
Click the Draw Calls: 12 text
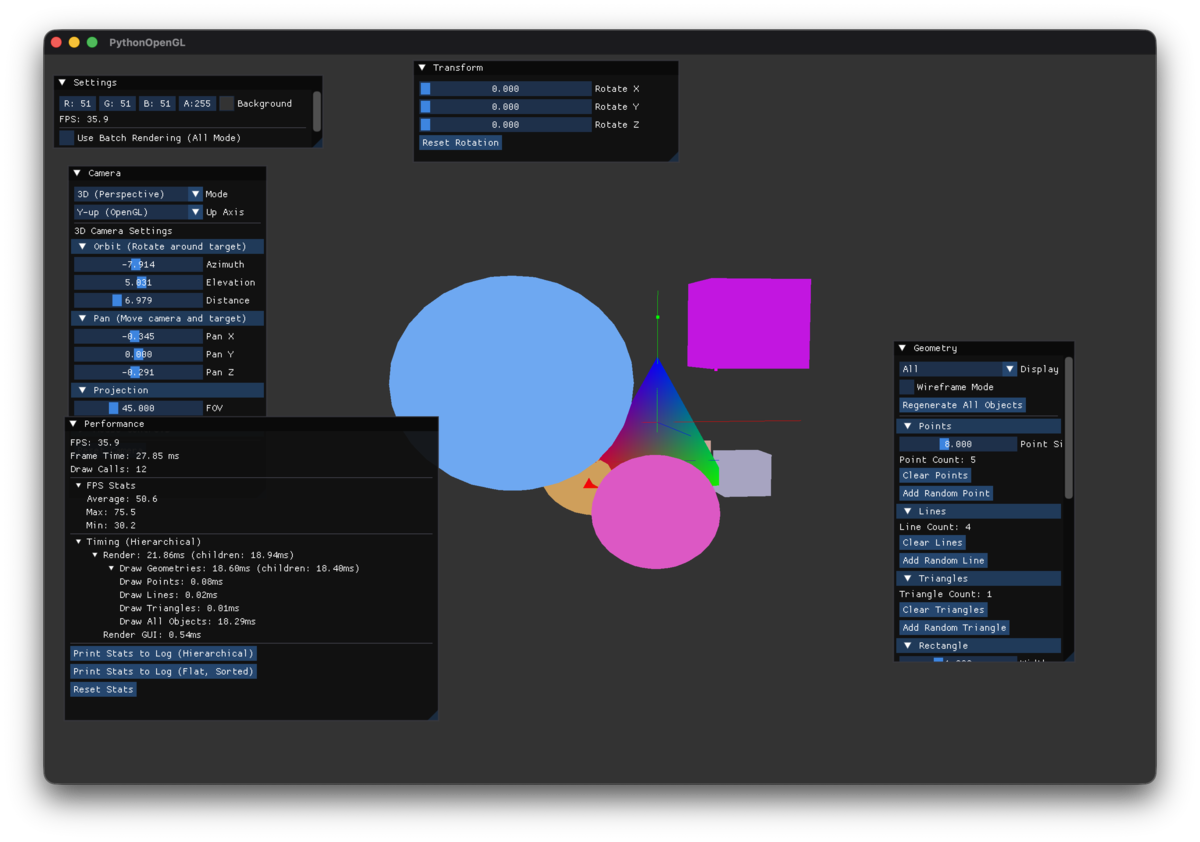pos(108,469)
